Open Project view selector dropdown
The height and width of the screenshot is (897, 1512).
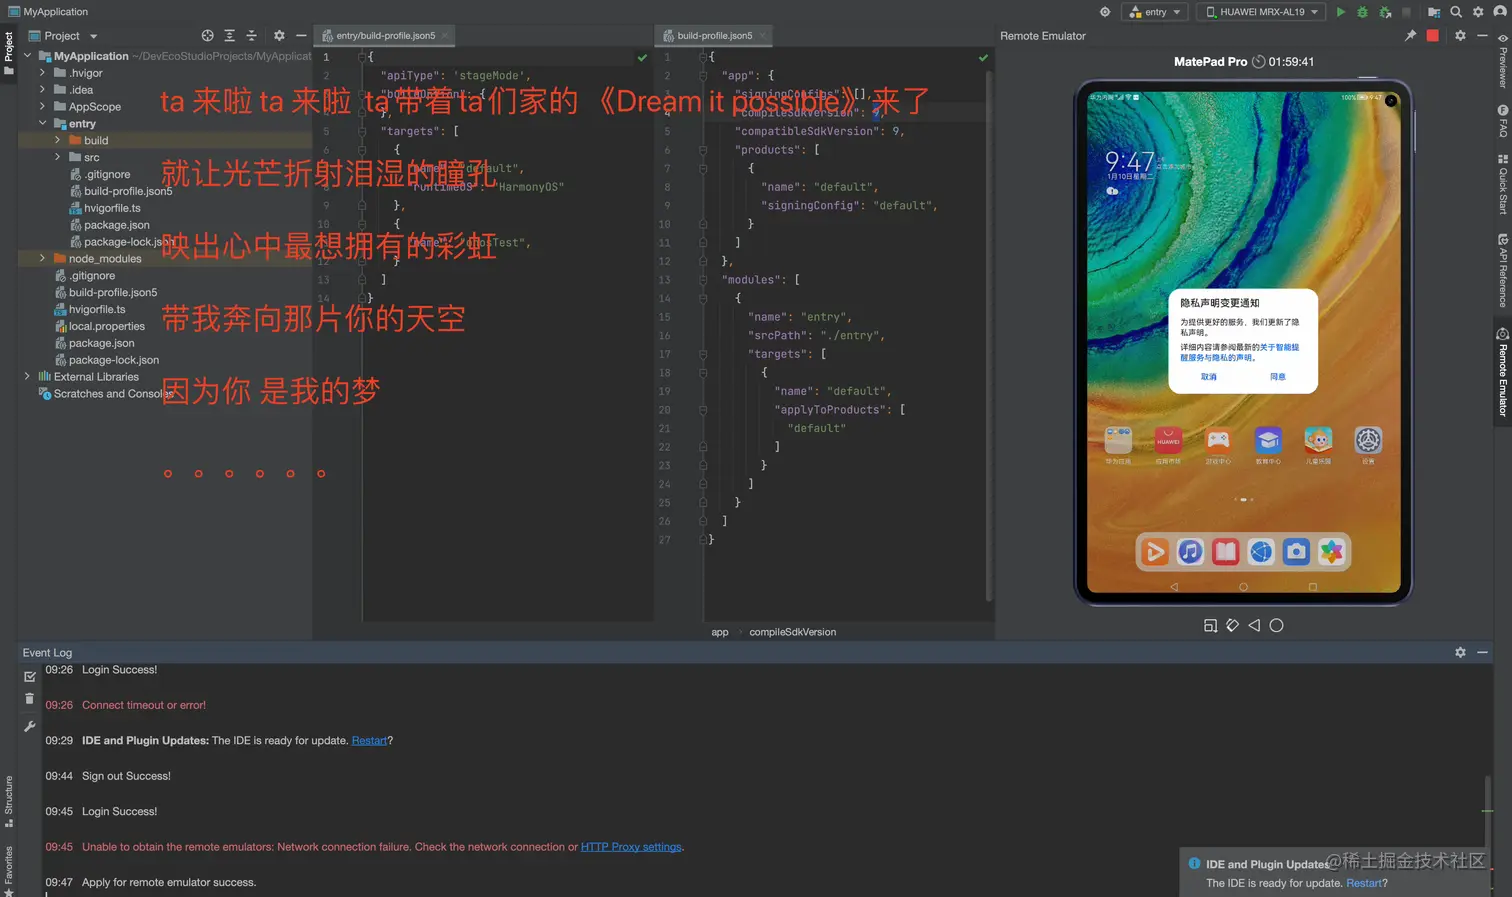click(x=64, y=36)
